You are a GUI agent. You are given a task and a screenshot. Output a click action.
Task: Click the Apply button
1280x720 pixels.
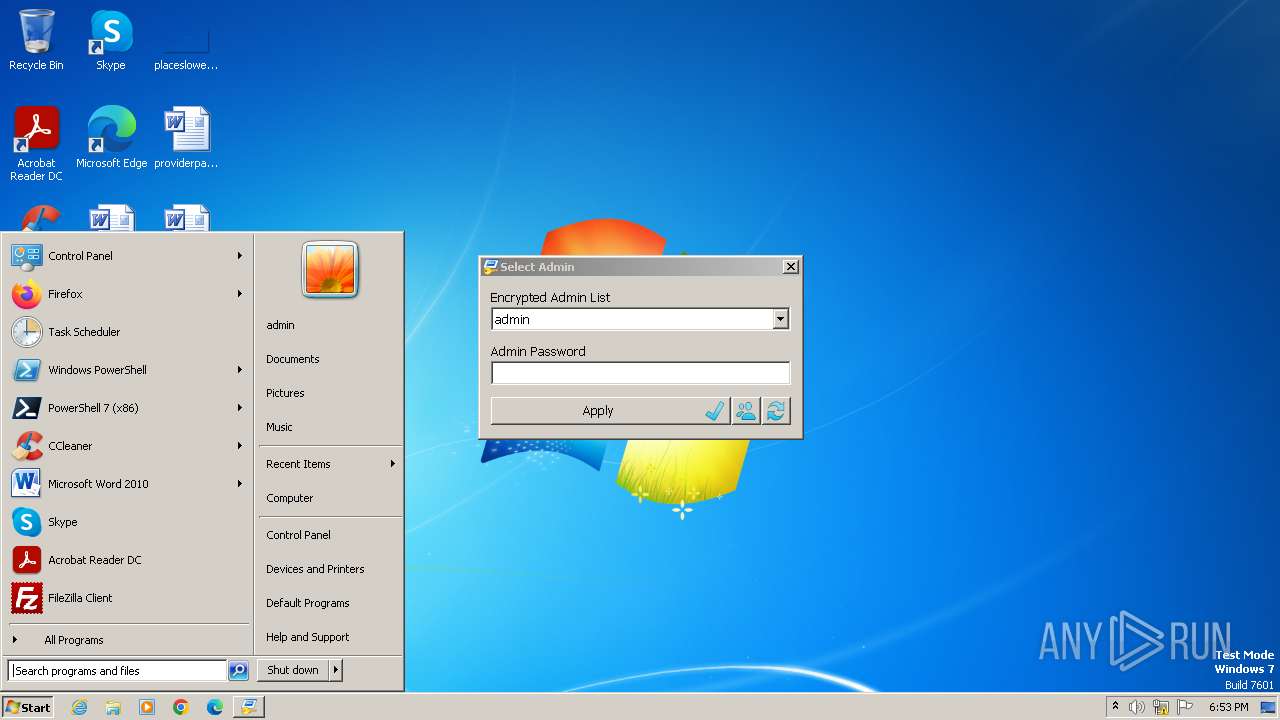(x=610, y=411)
